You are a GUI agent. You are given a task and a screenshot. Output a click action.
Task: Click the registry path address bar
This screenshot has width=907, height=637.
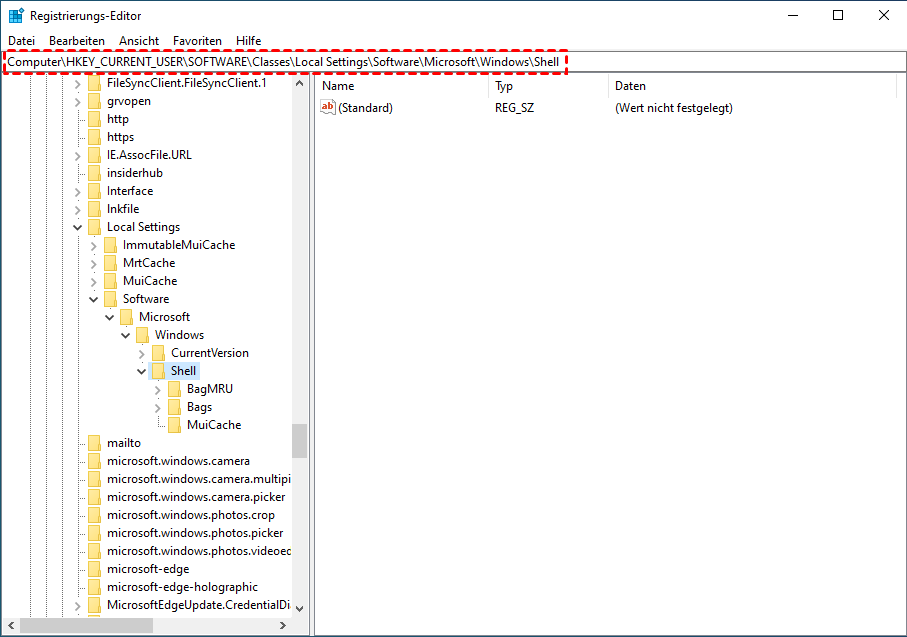(454, 62)
